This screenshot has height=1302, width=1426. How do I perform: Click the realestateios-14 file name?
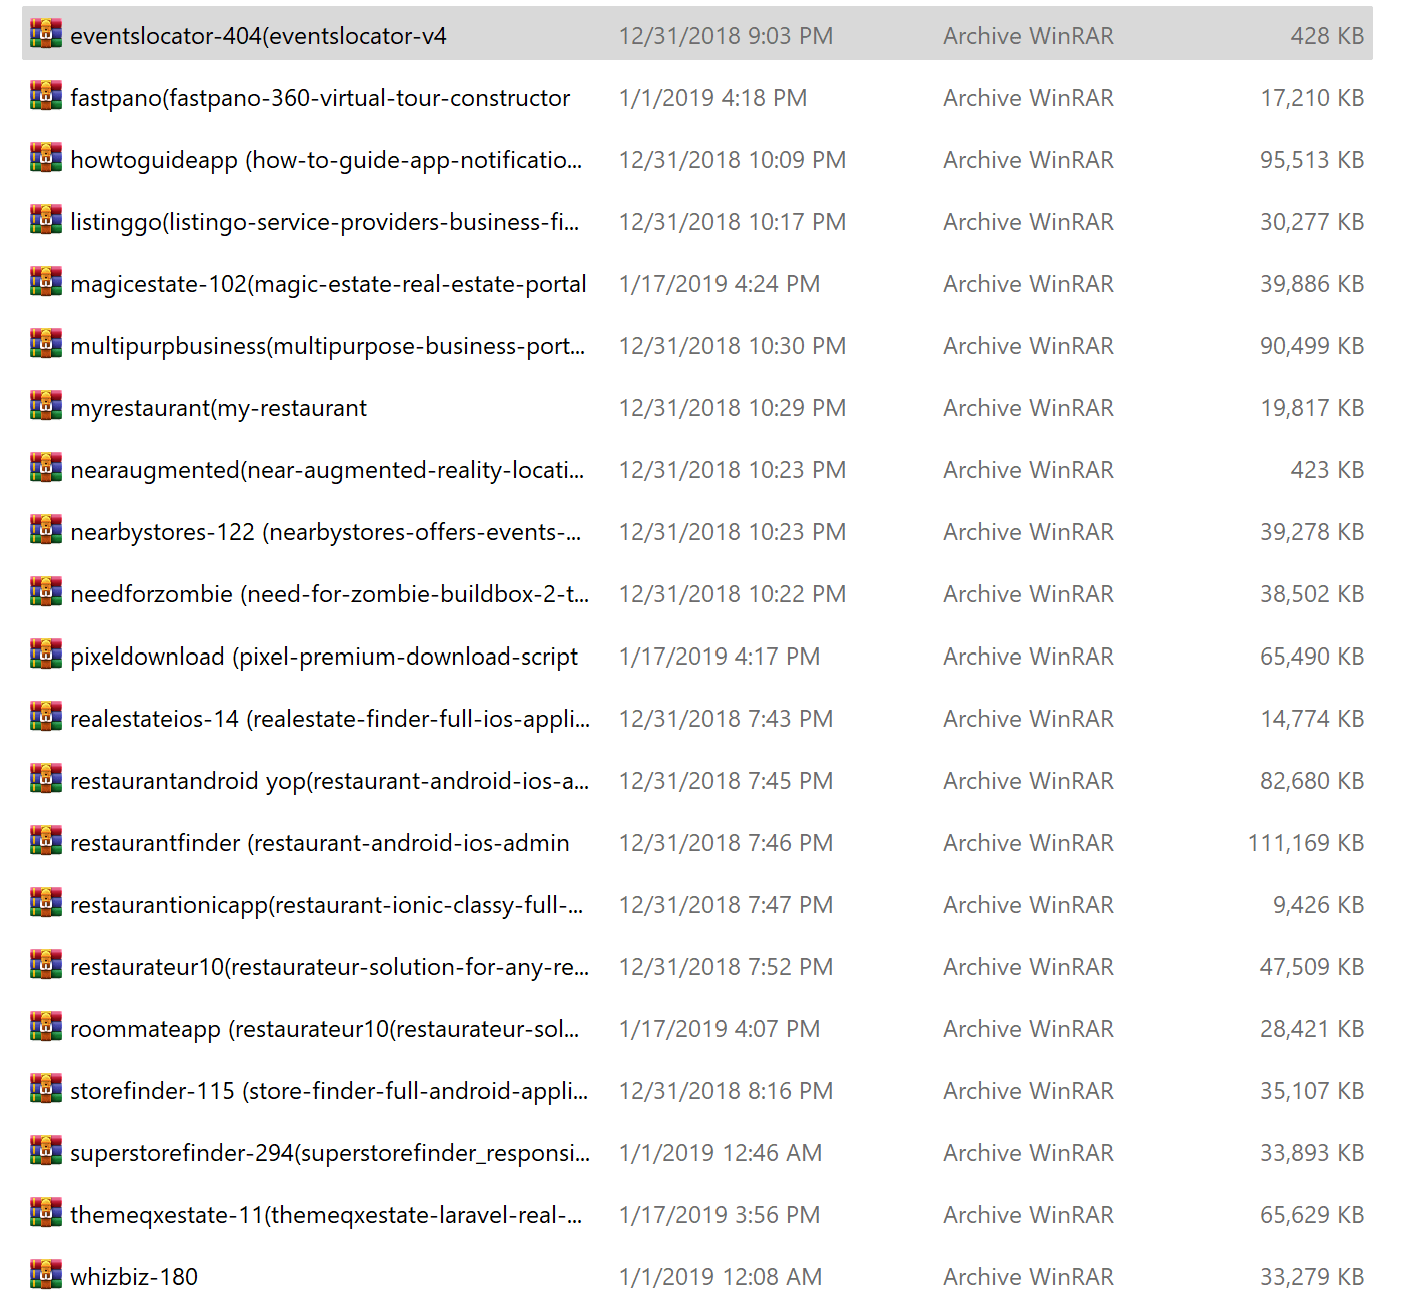tap(330, 719)
